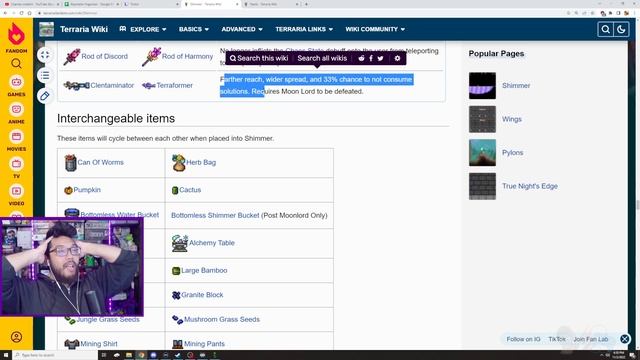Open a new browser tab plus button
The width and height of the screenshot is (640, 360).
click(x=307, y=4)
